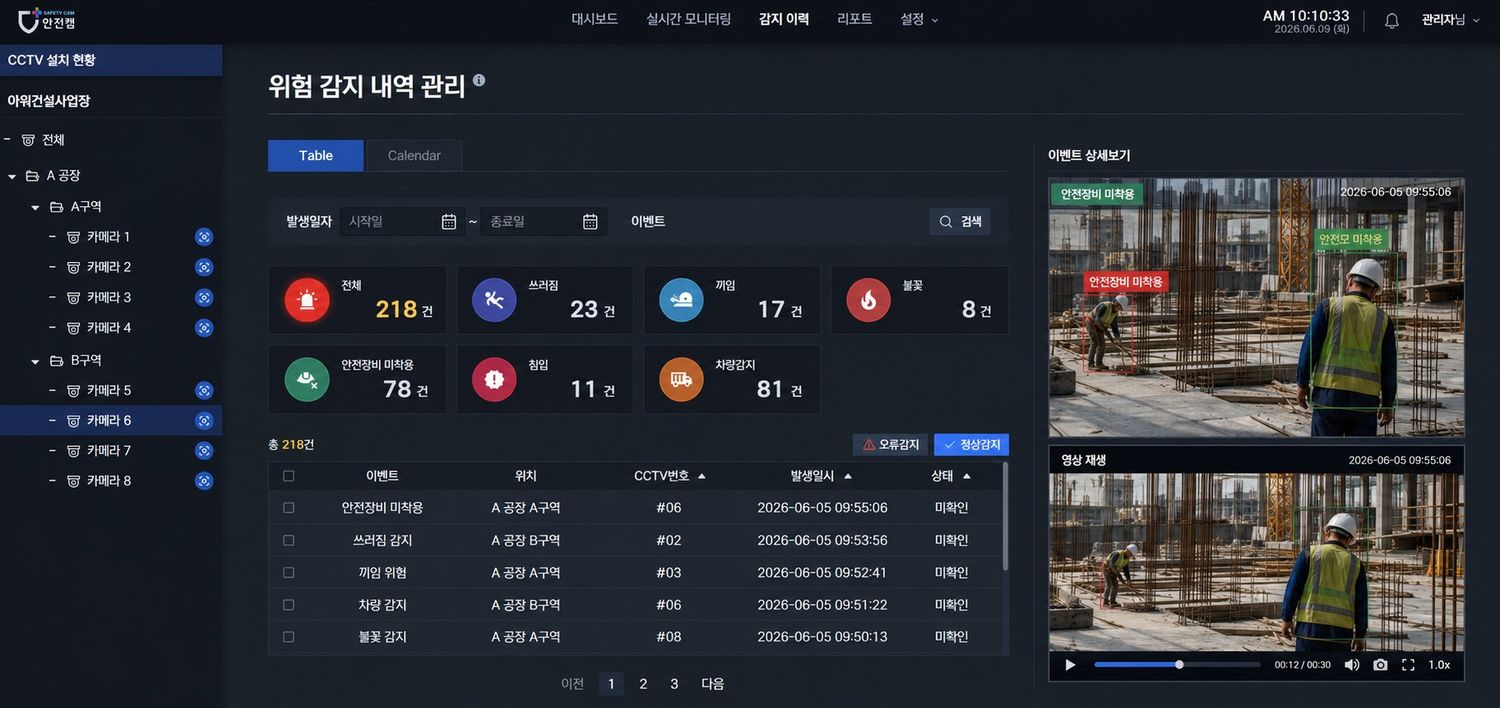1500x708 pixels.
Task: Open the 설정 dropdown menu
Action: 919,19
